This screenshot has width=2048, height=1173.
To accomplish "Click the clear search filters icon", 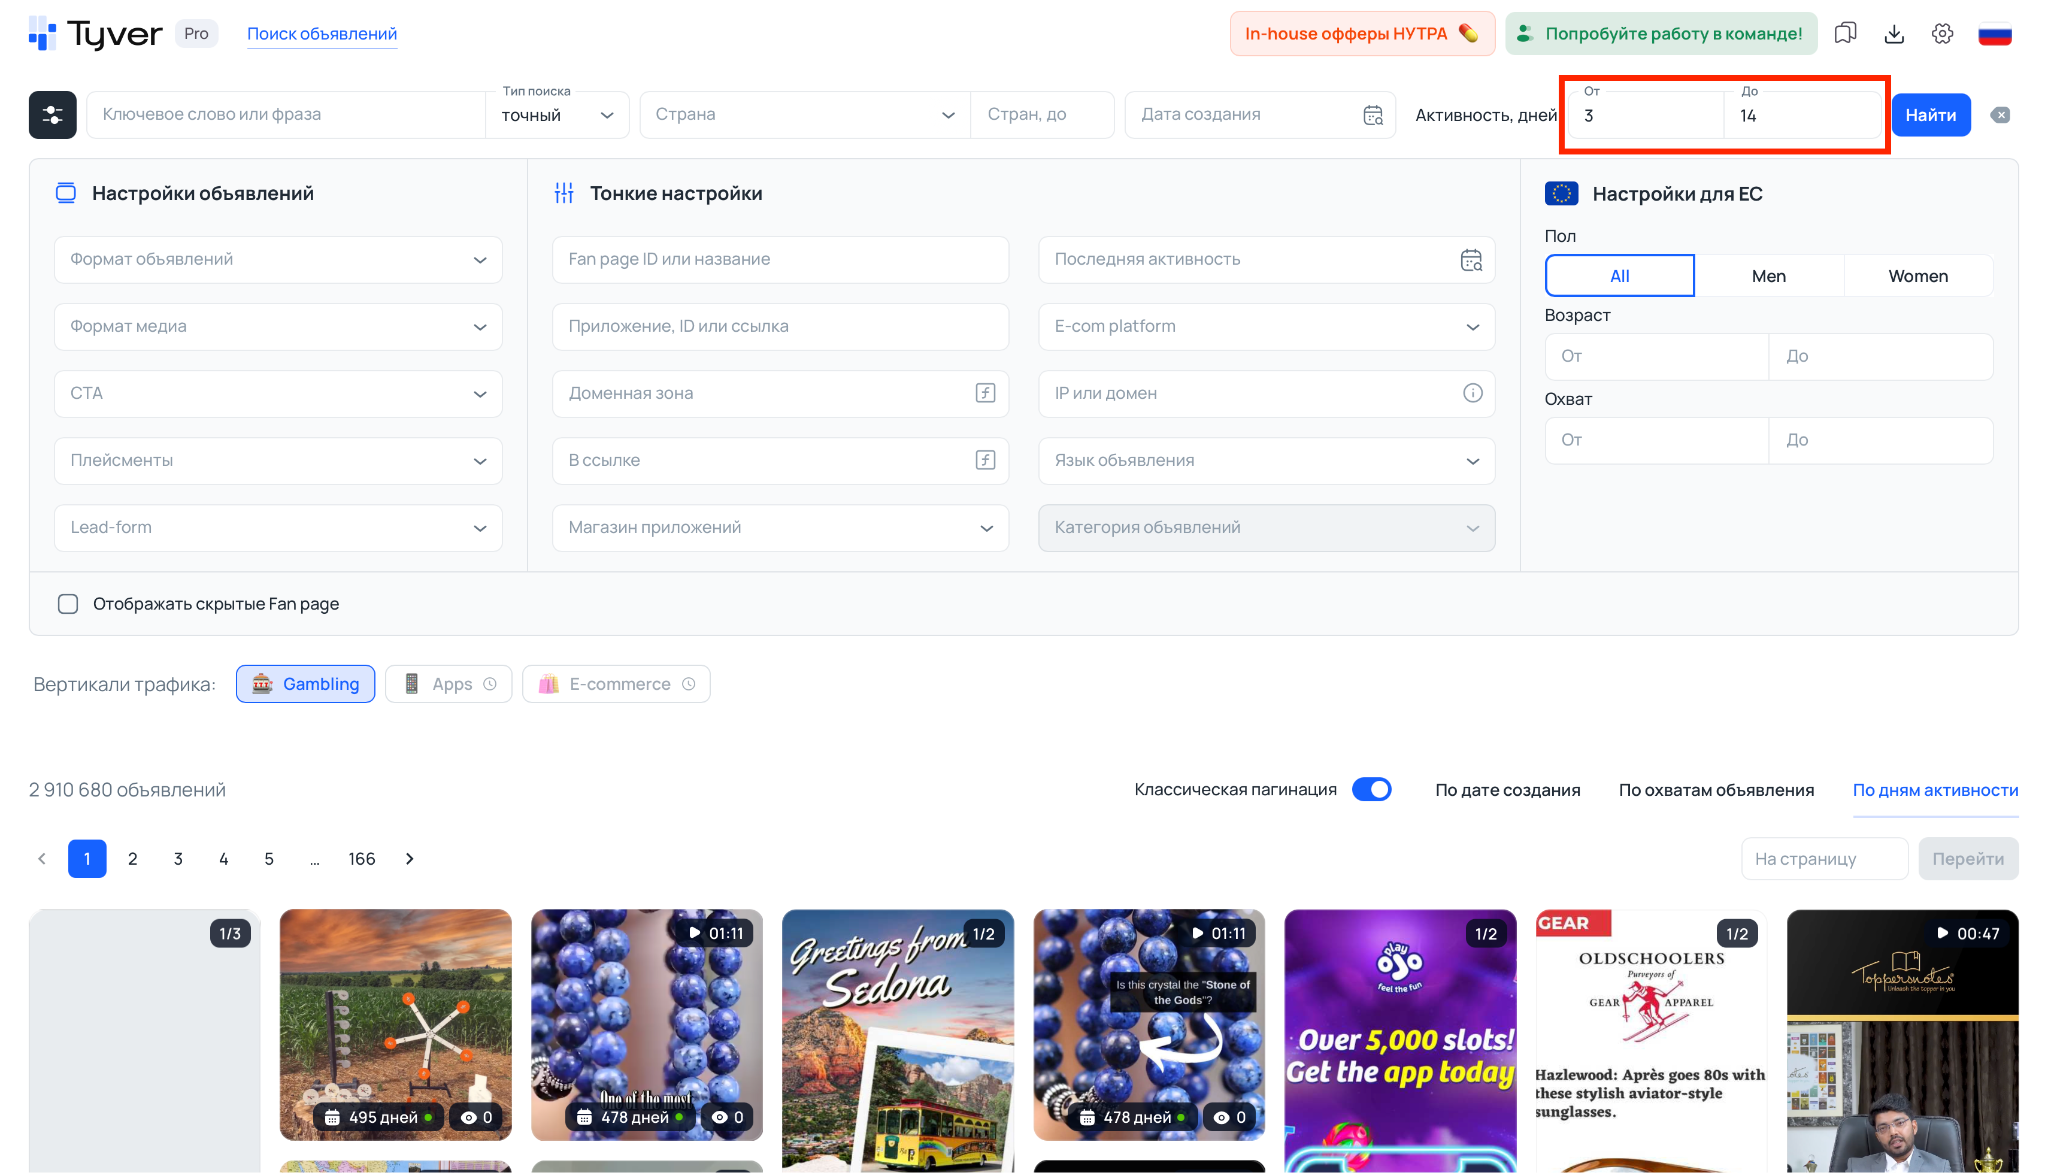I will tap(2000, 115).
